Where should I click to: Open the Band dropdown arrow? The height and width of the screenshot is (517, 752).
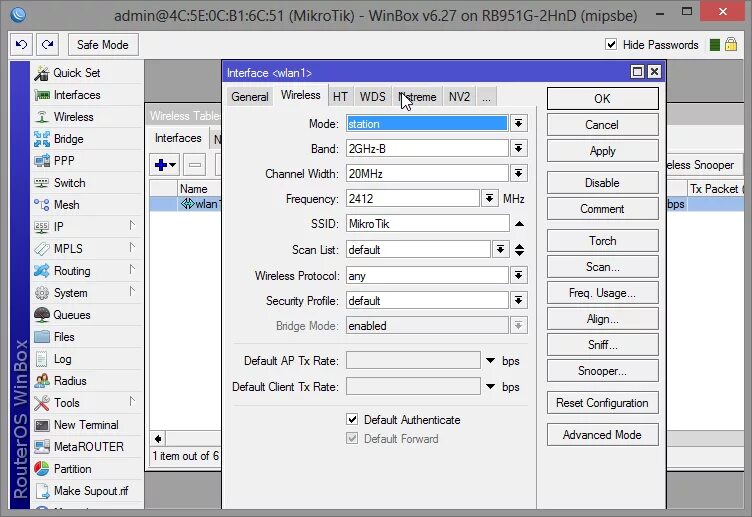tap(518, 148)
